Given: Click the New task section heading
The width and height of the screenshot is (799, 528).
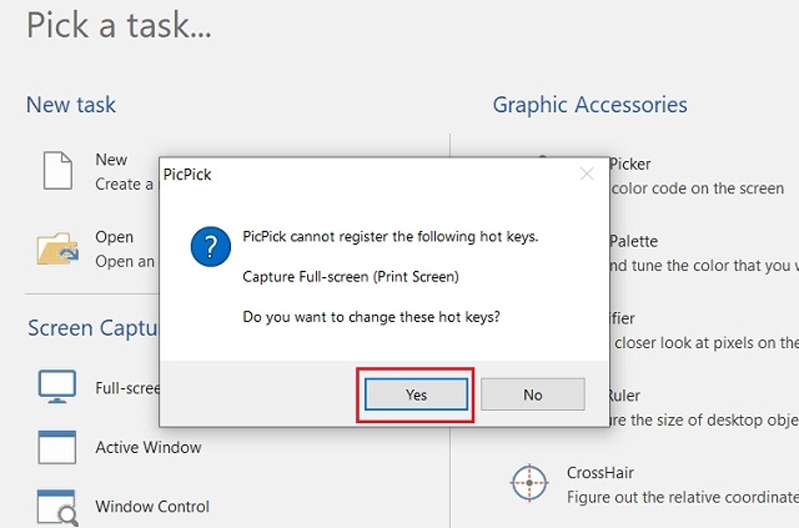Looking at the screenshot, I should [71, 105].
